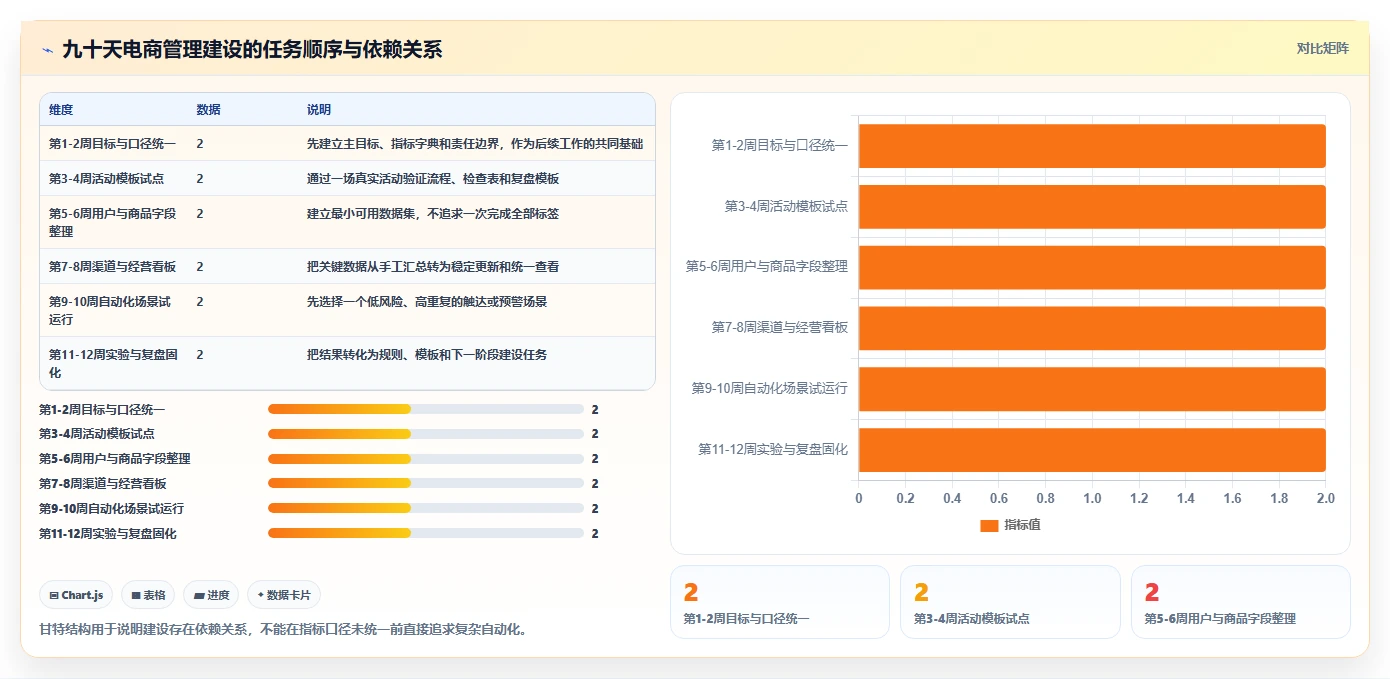Select the Chart.js tag chip
The image size is (1390, 679).
pos(77,595)
